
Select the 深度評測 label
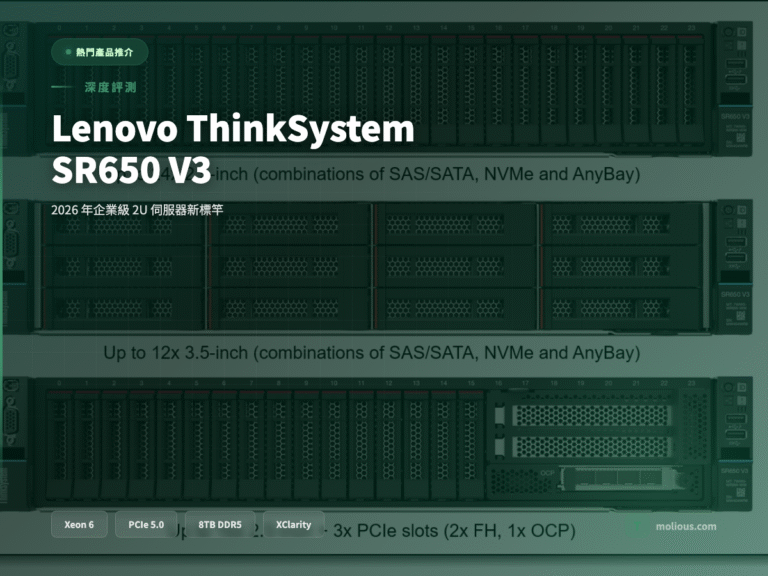click(110, 87)
